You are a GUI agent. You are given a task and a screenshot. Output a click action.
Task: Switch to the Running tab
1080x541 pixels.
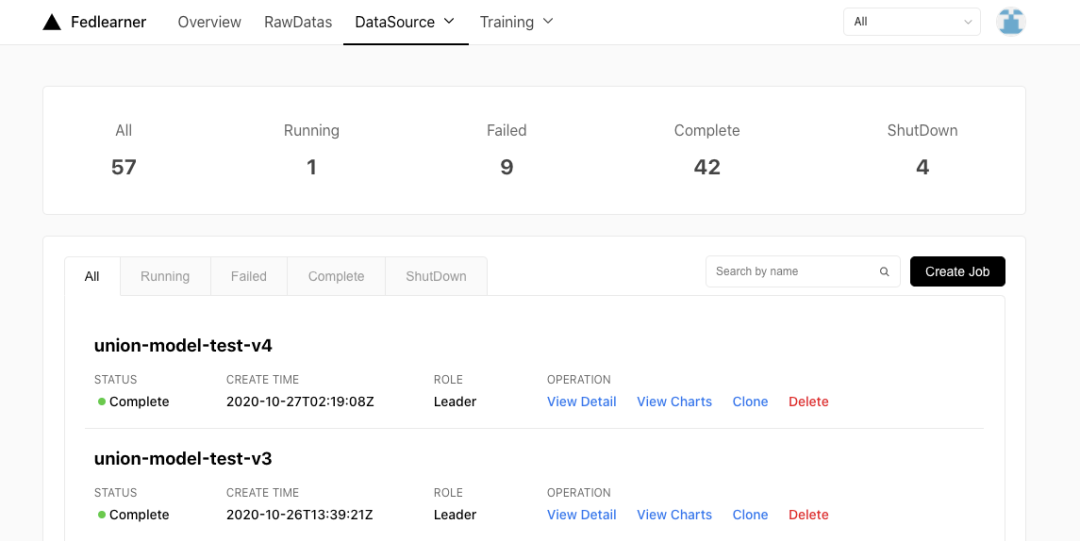click(x=165, y=277)
